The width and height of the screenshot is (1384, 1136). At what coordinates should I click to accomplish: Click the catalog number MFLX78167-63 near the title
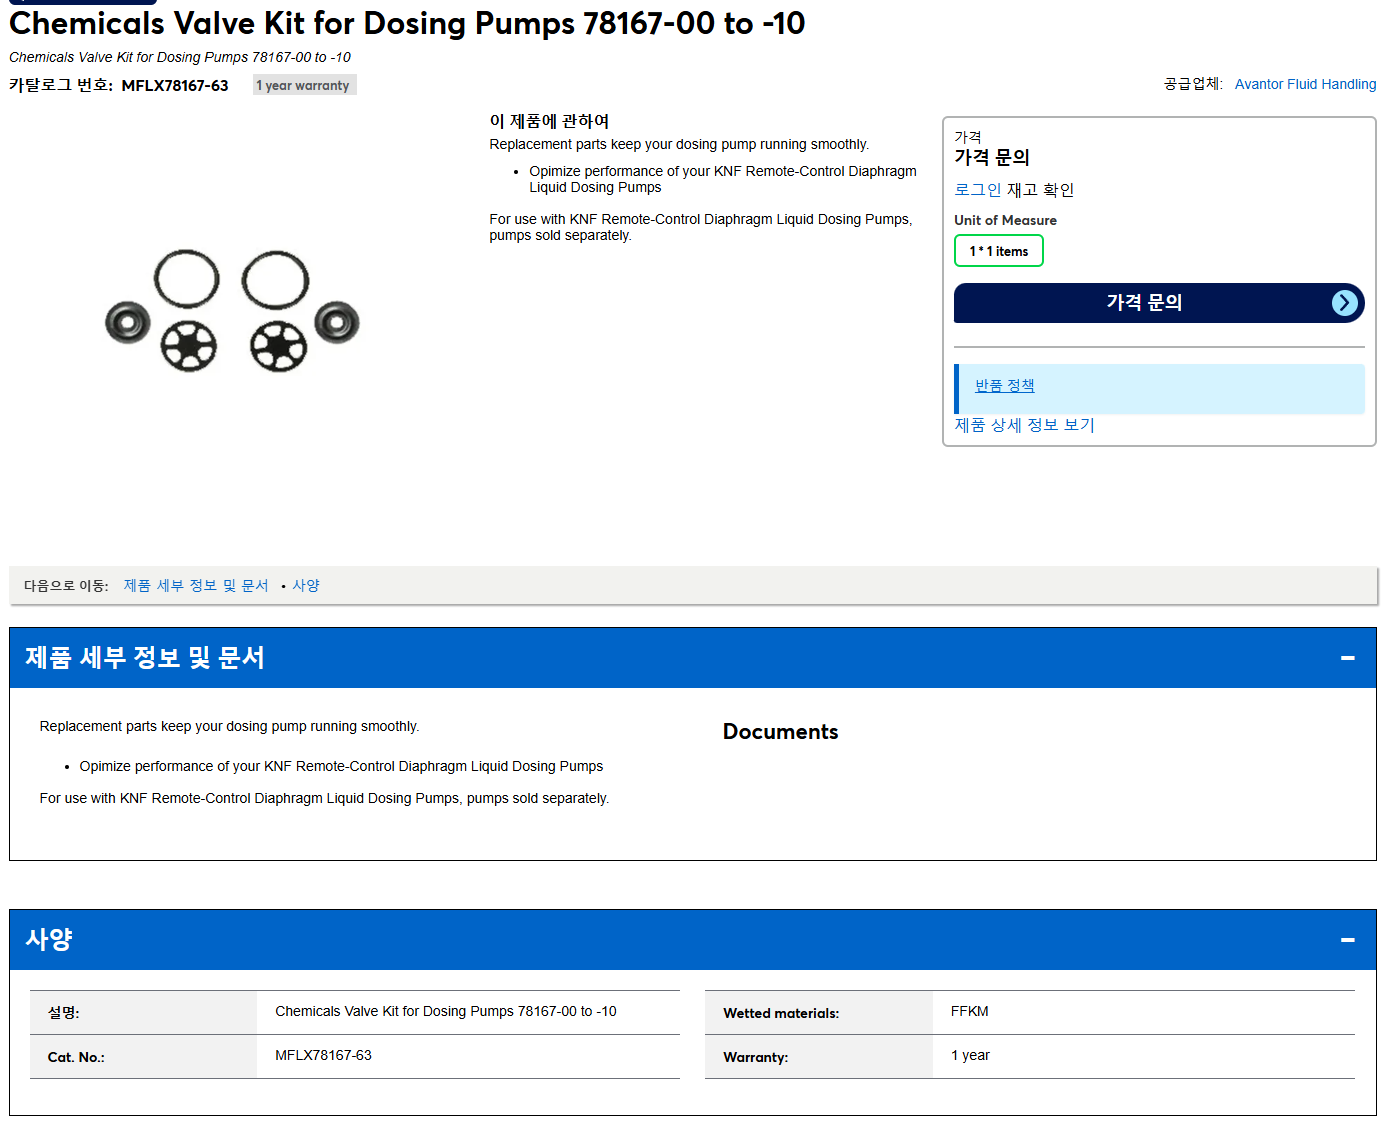[x=175, y=86]
